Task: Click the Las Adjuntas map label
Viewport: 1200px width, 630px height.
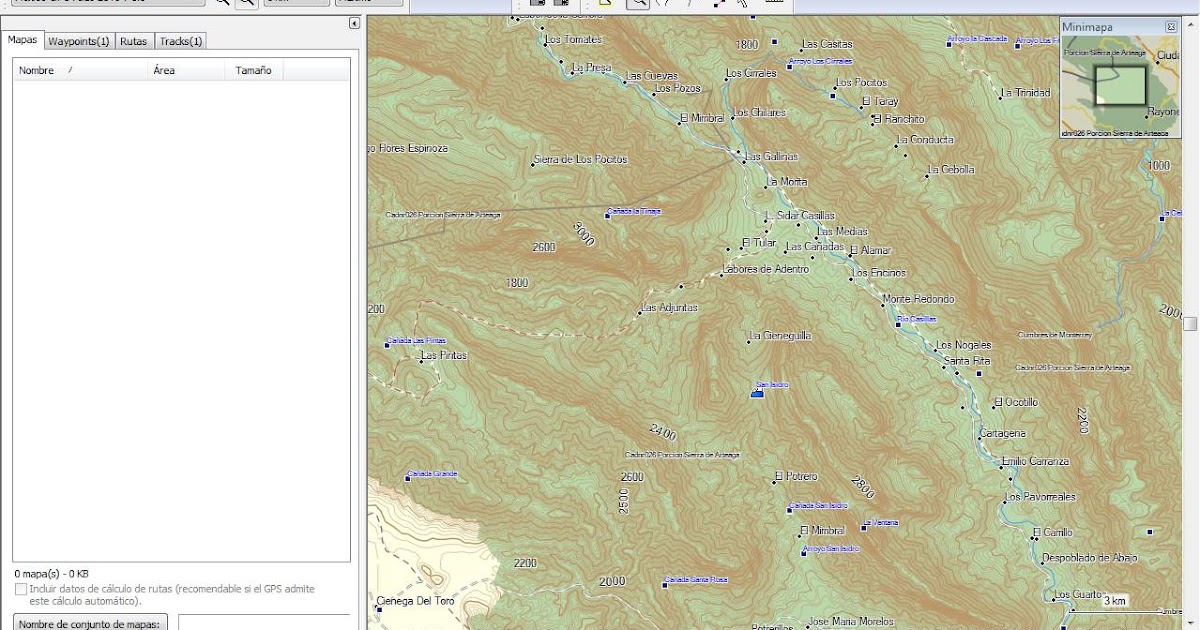Action: [x=670, y=308]
